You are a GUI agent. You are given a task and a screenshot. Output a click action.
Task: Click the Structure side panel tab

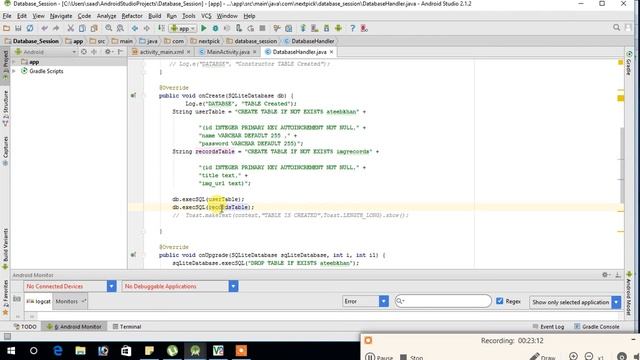click(x=5, y=108)
